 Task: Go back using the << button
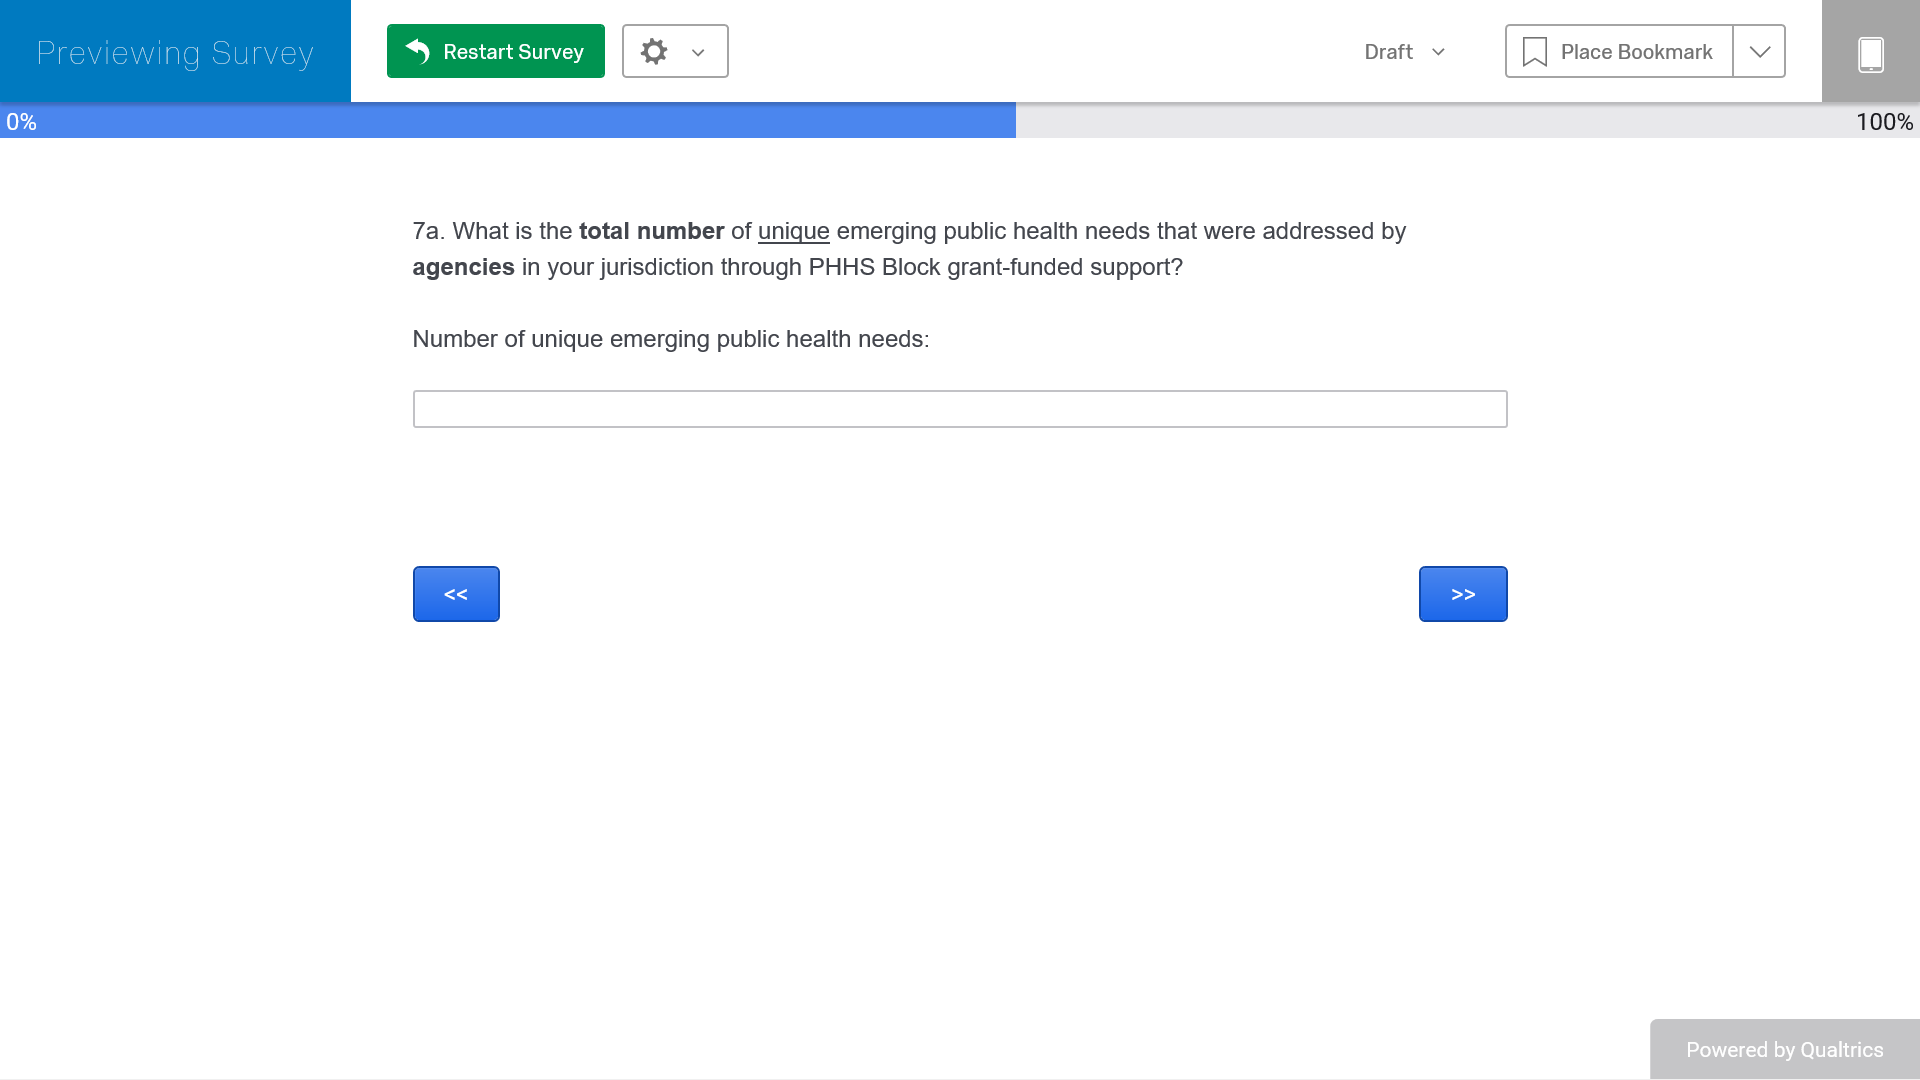(456, 594)
